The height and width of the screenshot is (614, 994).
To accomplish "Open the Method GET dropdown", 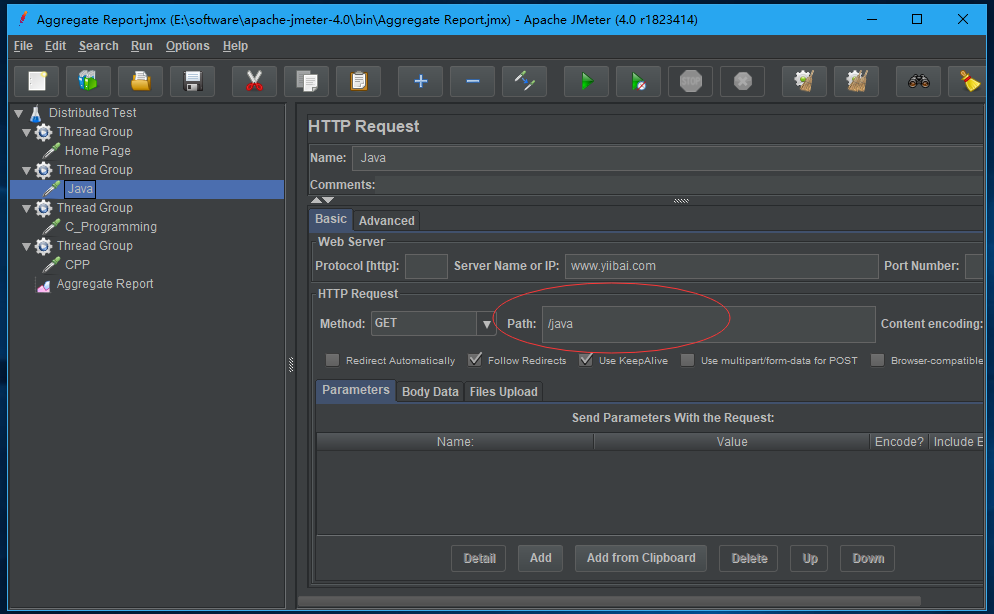I will point(487,324).
